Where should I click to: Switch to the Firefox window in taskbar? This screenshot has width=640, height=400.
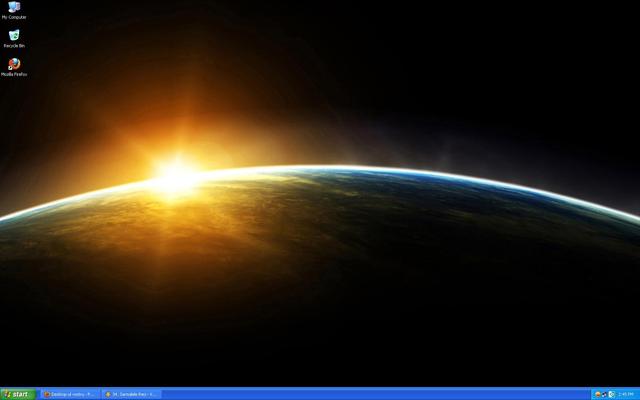click(70, 394)
